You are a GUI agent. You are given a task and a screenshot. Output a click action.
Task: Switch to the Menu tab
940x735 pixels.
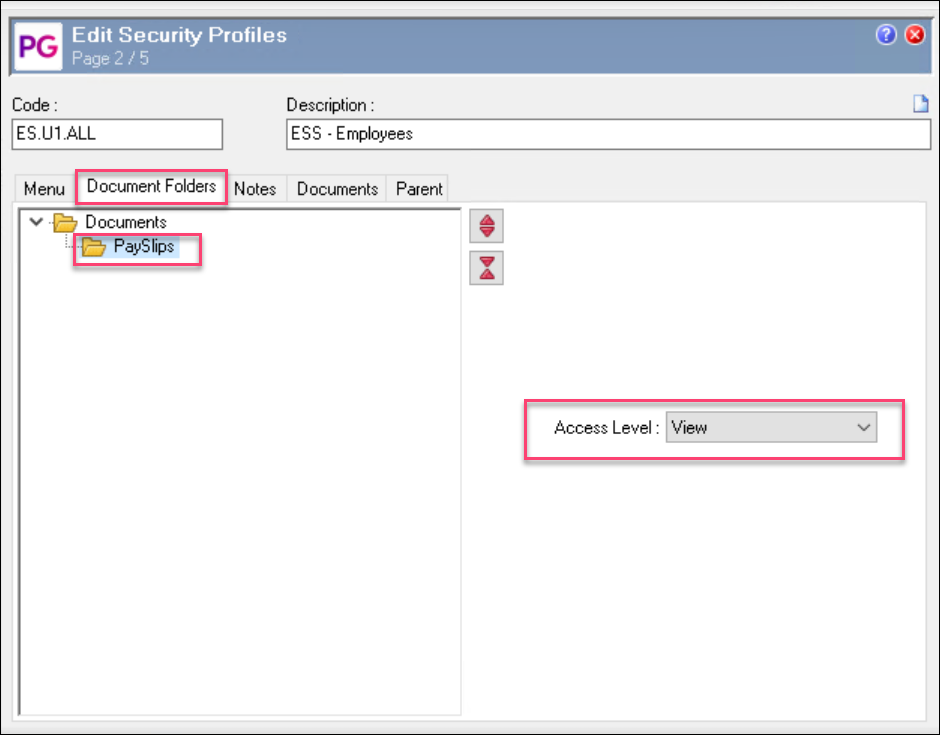44,189
